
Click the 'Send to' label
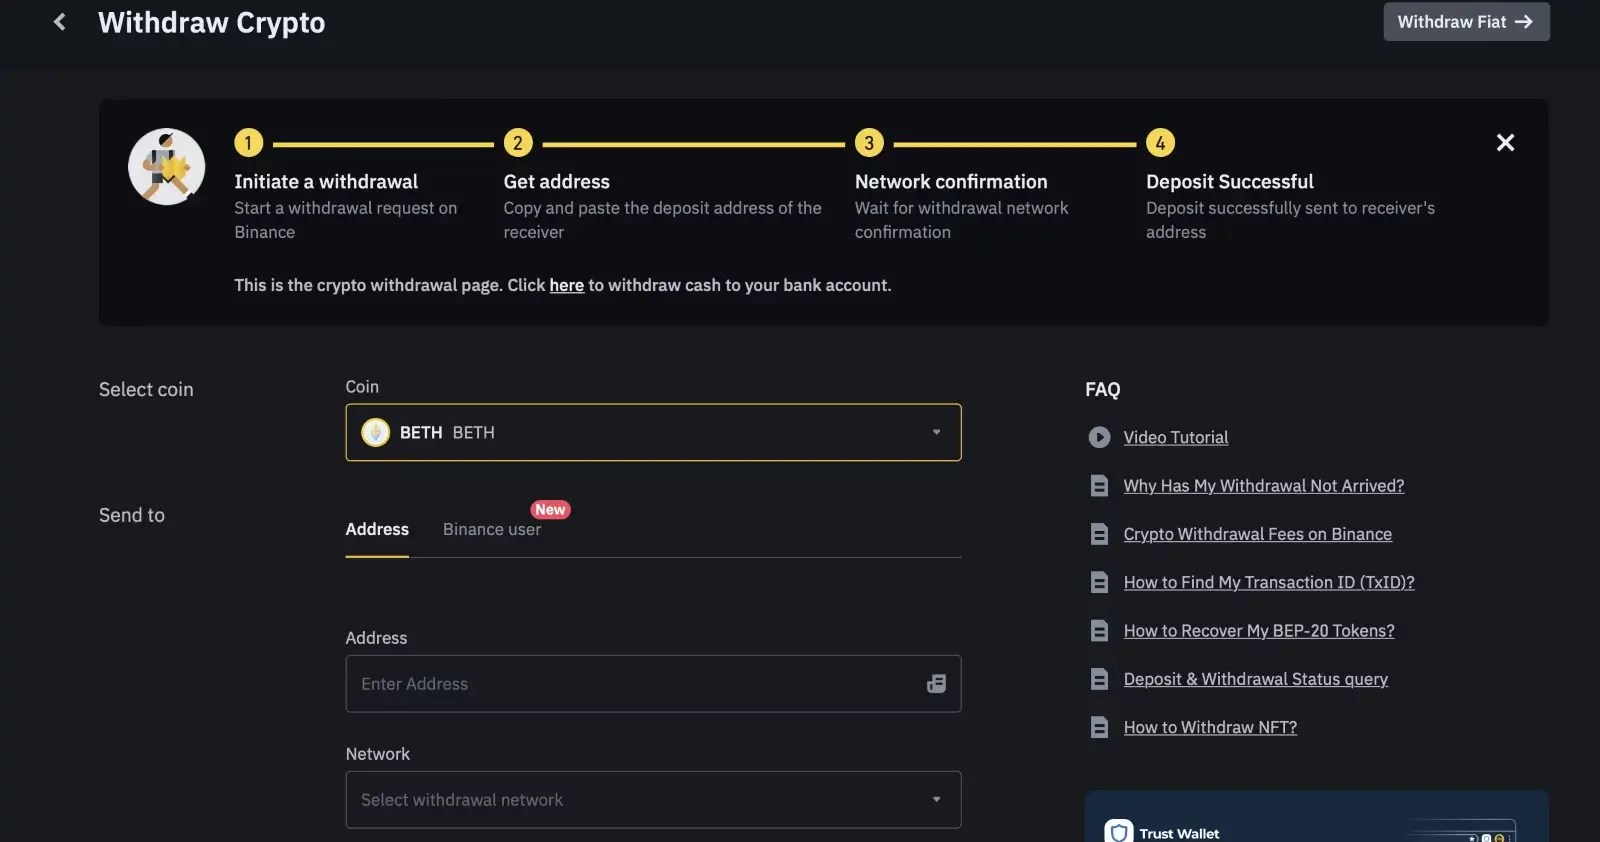132,515
